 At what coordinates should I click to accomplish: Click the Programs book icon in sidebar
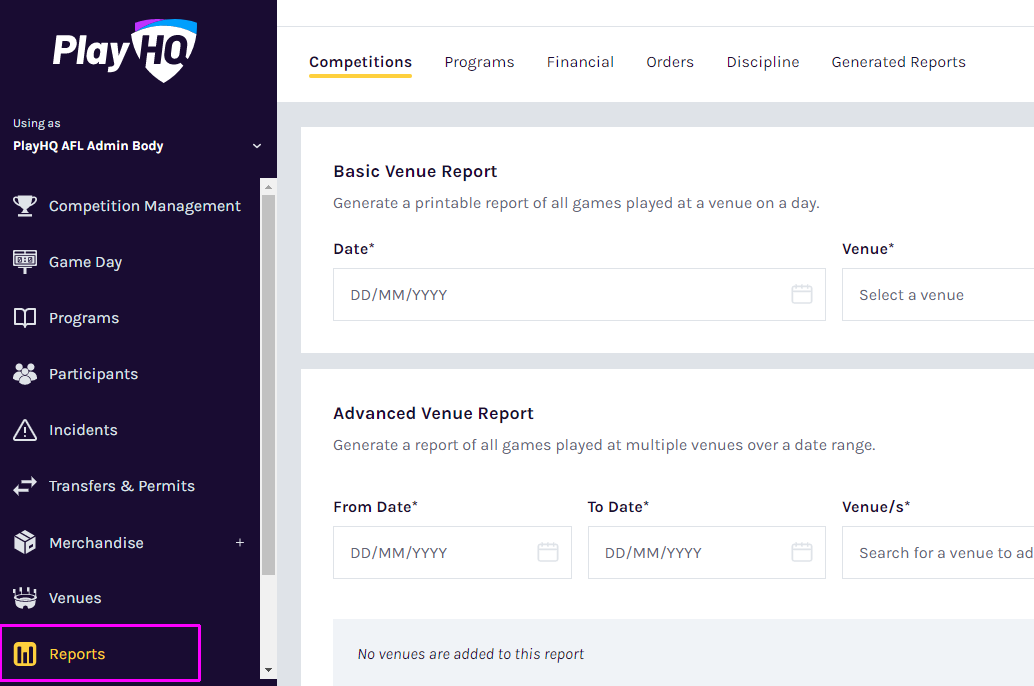point(25,318)
